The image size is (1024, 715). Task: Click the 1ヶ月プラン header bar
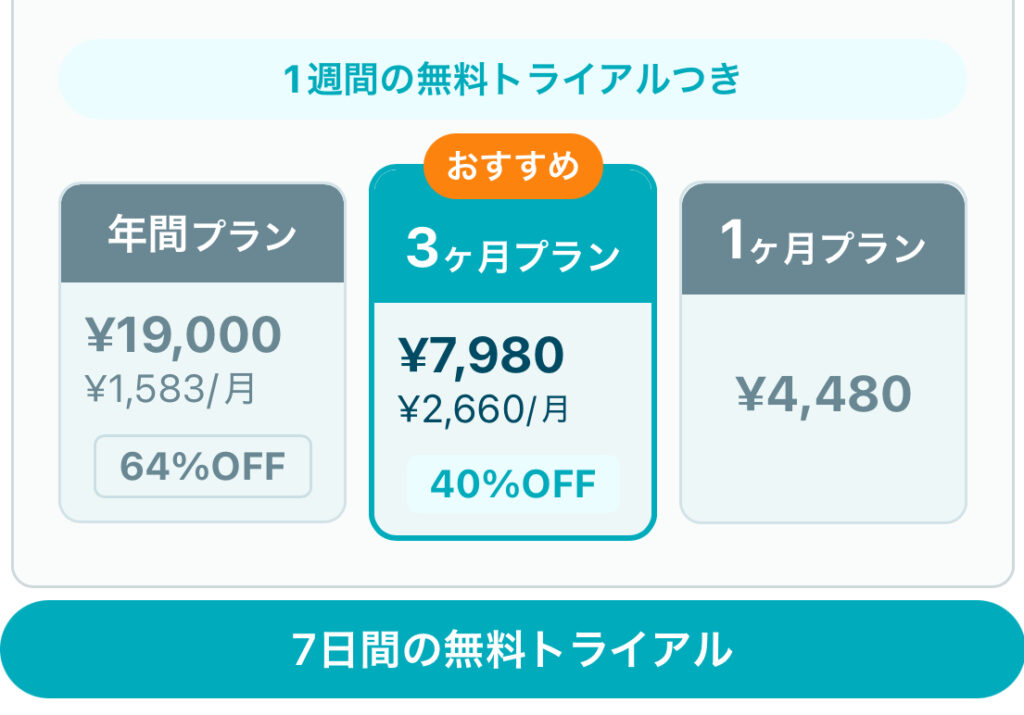click(822, 239)
